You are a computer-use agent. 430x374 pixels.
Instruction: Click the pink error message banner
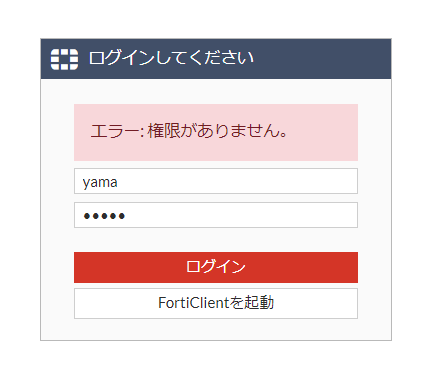[x=216, y=132]
